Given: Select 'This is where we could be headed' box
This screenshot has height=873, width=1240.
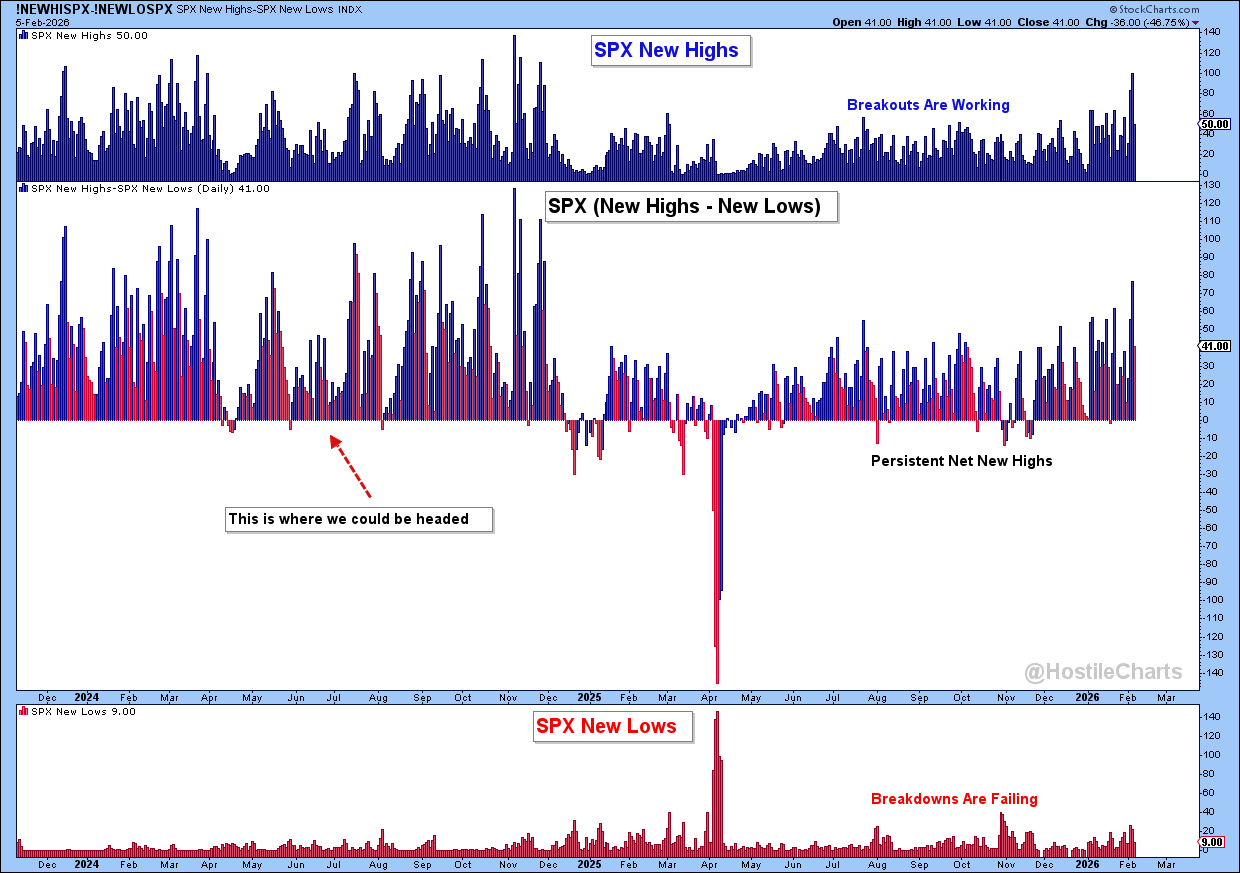Looking at the screenshot, I should pyautogui.click(x=348, y=519).
